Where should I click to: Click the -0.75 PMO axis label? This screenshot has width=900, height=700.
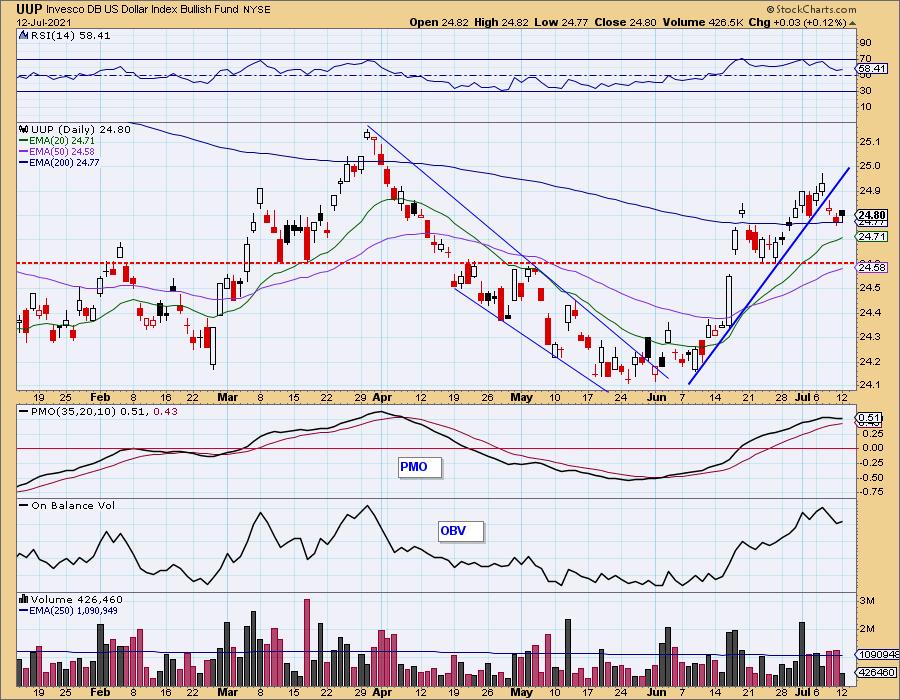(x=870, y=492)
